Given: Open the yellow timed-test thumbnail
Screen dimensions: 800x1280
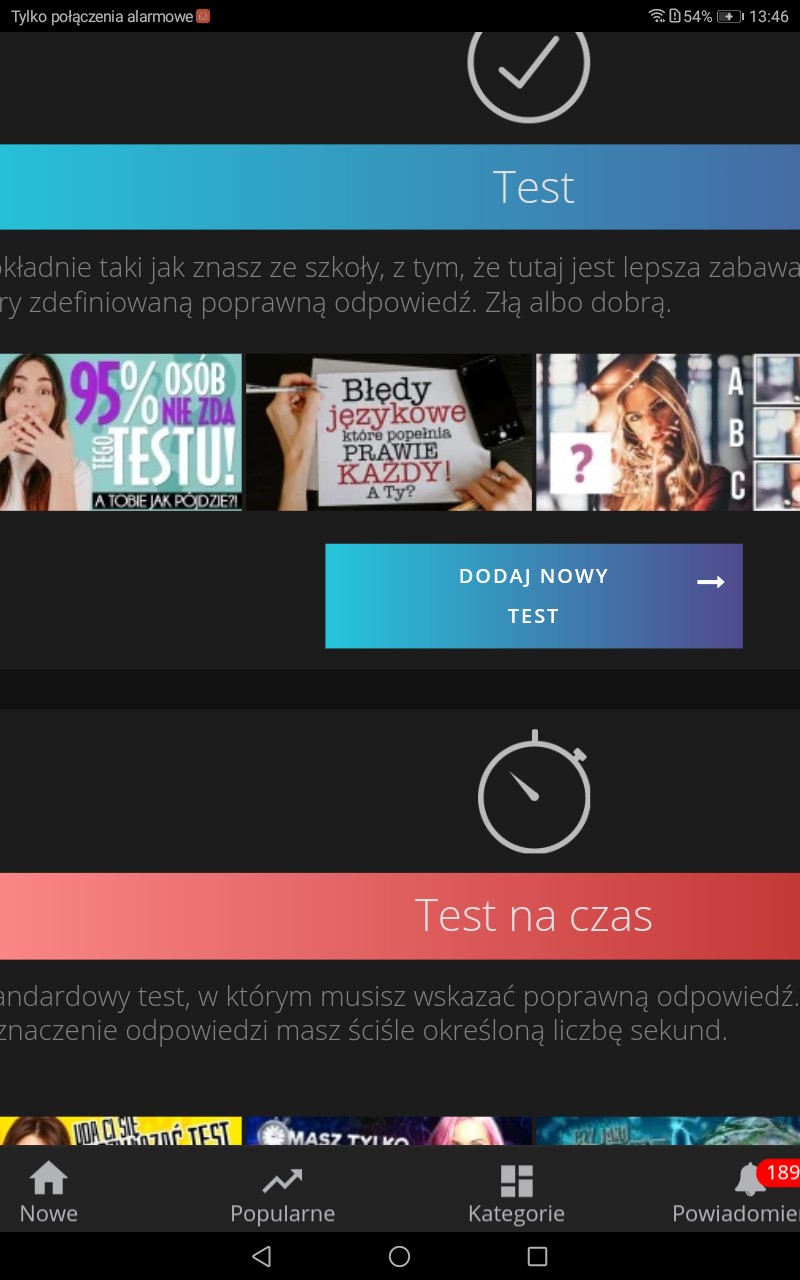Looking at the screenshot, I should pos(121,1131).
